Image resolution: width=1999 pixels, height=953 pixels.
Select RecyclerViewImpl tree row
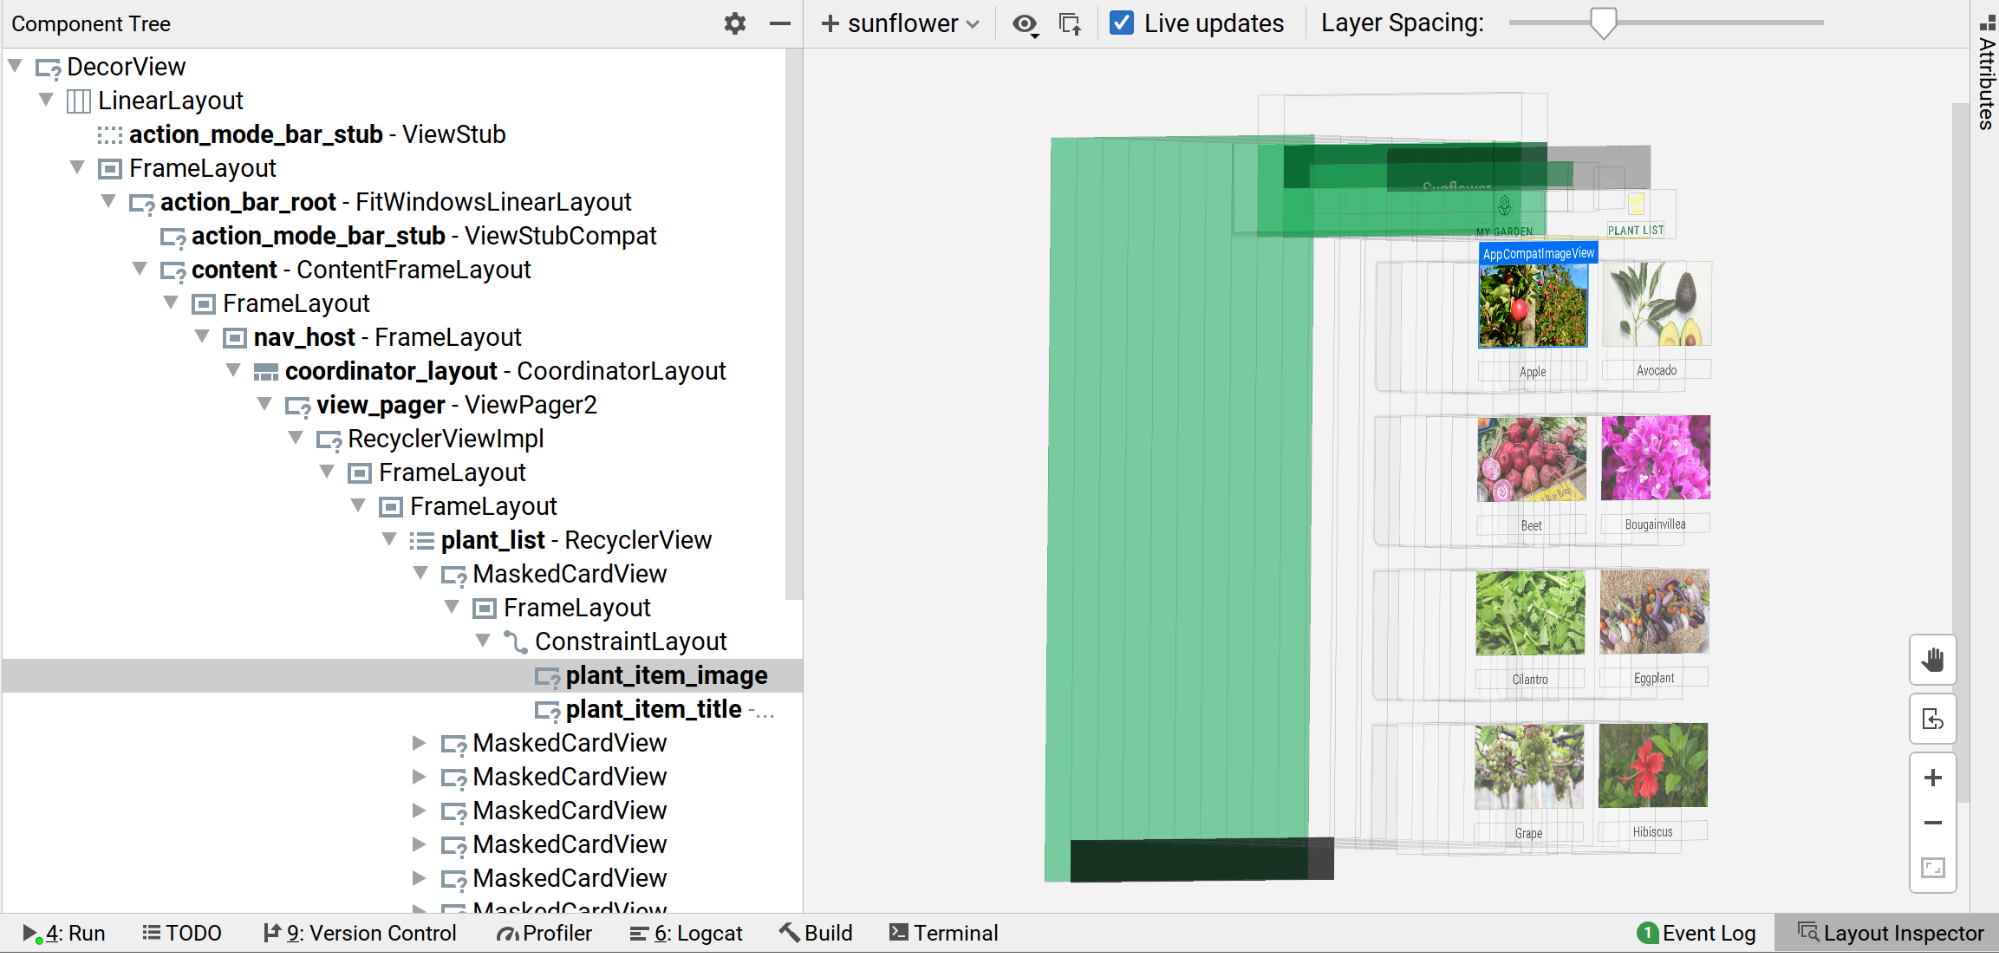click(446, 439)
